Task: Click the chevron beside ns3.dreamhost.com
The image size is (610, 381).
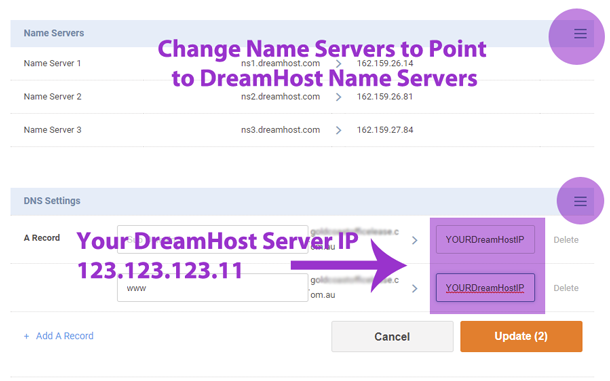Action: click(x=338, y=130)
